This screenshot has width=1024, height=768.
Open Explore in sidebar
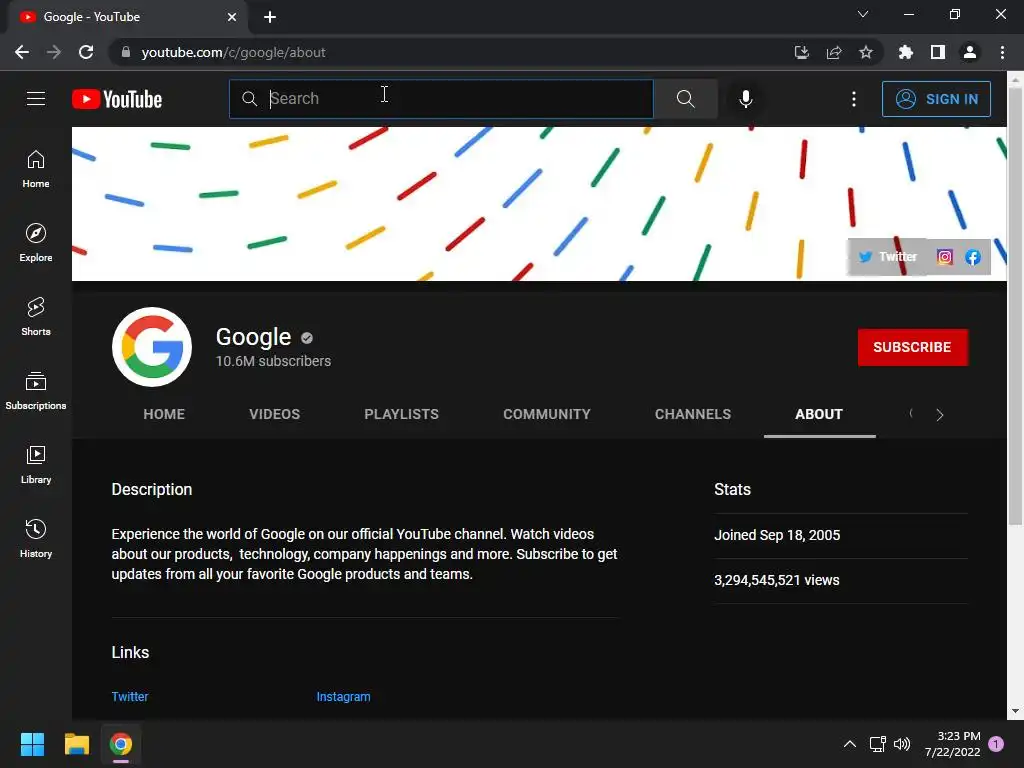36,243
